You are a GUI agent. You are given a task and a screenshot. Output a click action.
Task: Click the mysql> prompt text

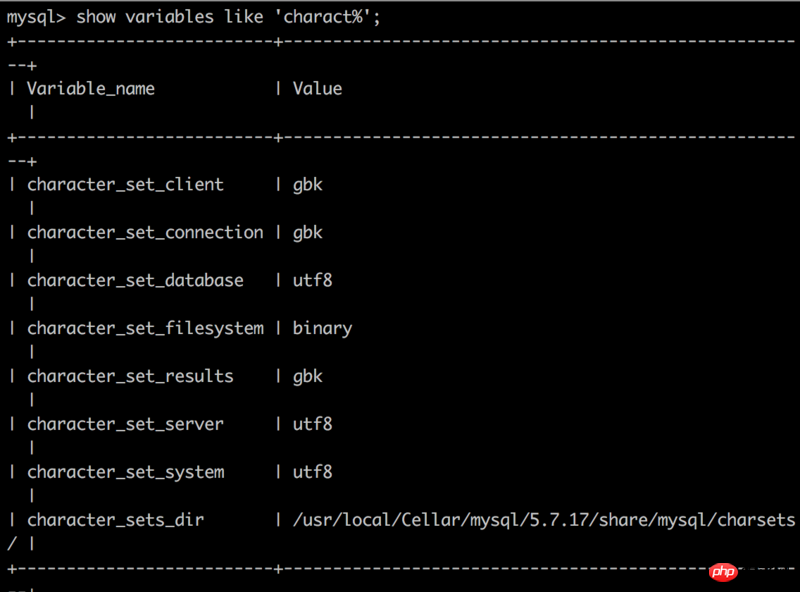36,18
